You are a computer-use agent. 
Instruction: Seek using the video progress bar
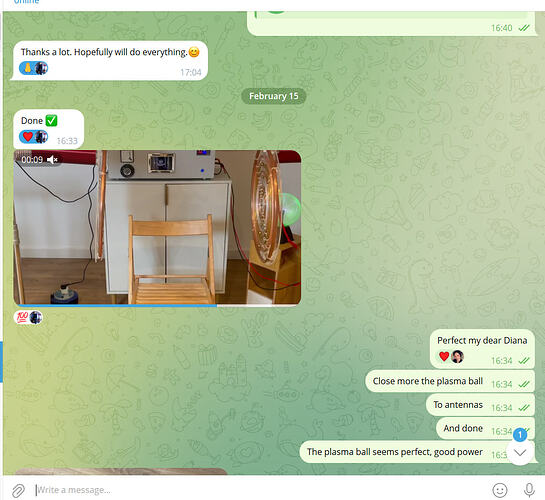click(x=157, y=305)
